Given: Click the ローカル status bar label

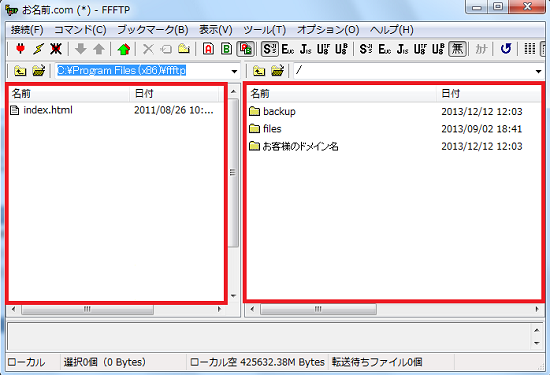Looking at the screenshot, I should point(27,362).
